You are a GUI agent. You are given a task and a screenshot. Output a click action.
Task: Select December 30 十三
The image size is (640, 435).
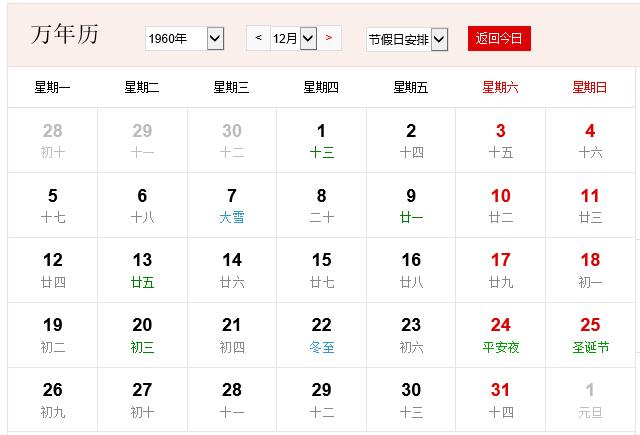(x=411, y=399)
